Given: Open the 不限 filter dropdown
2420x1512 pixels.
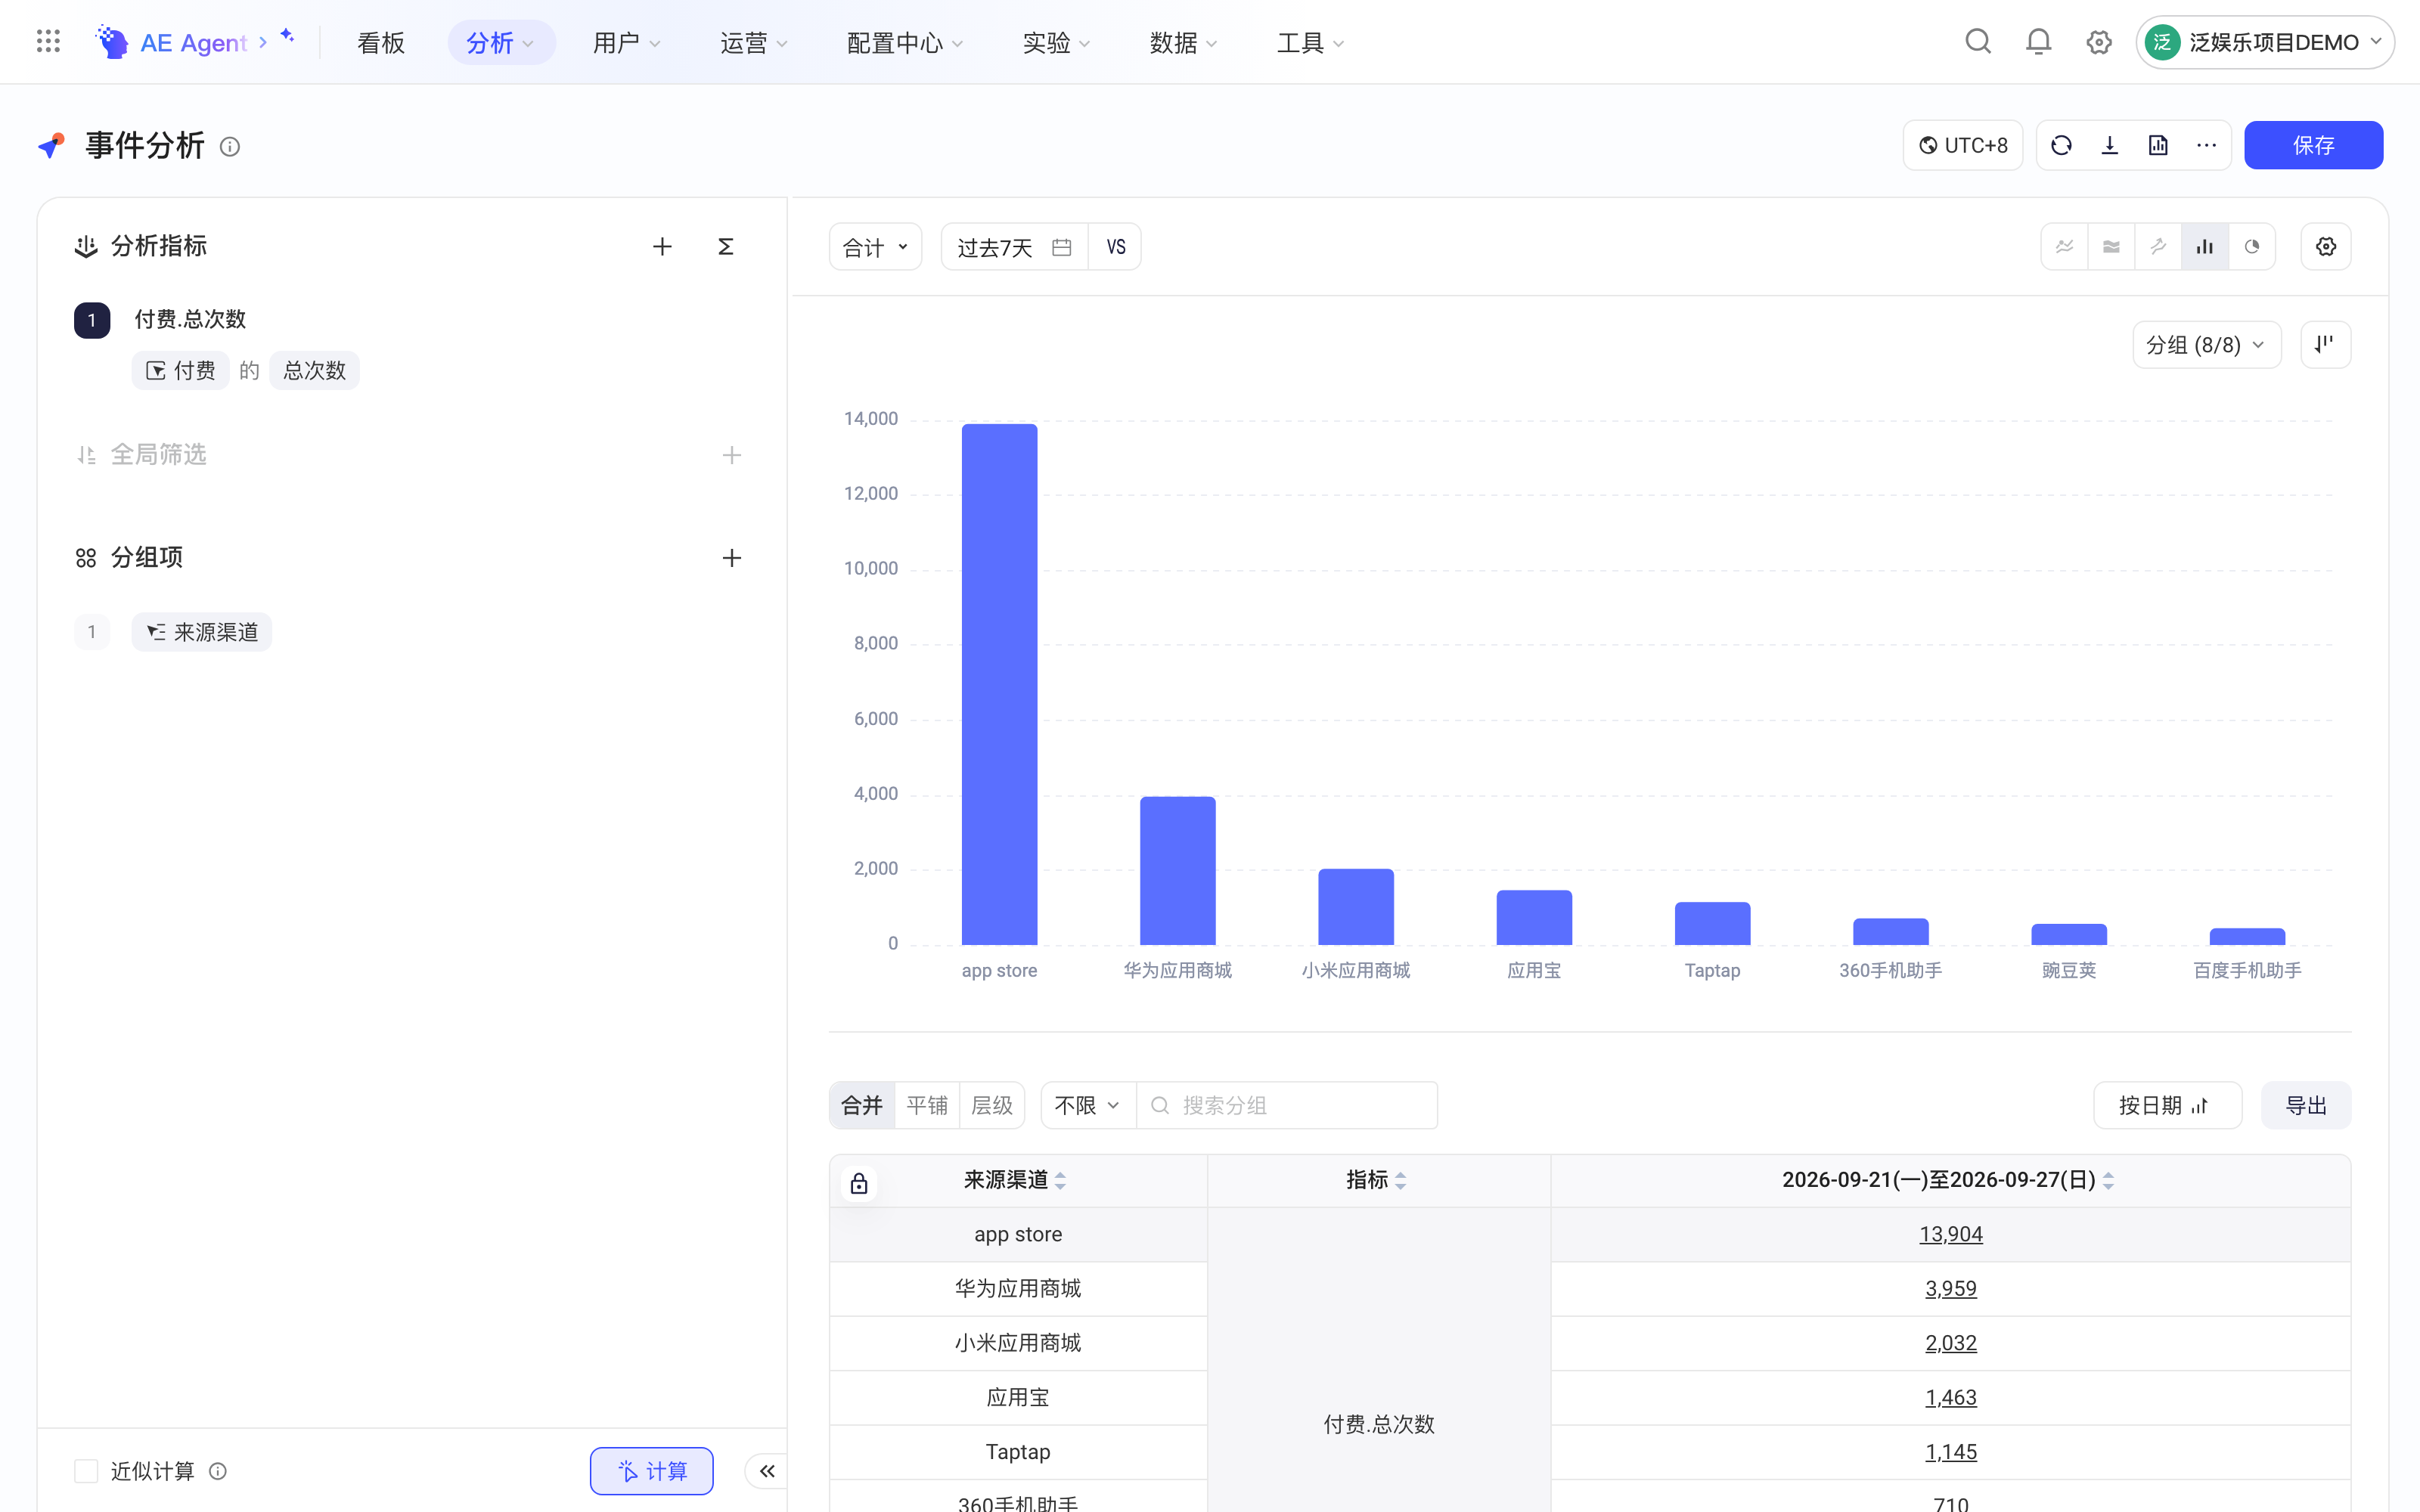Looking at the screenshot, I should pos(1088,1105).
